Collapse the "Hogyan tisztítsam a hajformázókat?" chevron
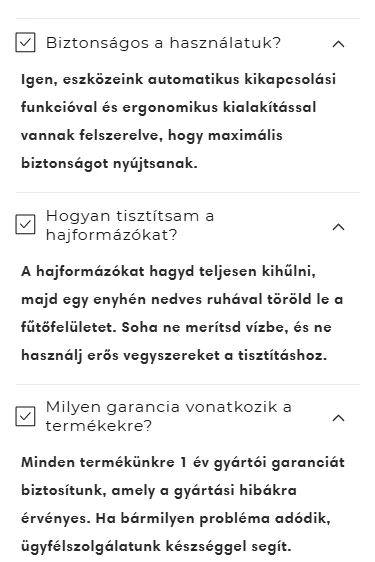Screen dimensions: 375x562 coord(338,227)
